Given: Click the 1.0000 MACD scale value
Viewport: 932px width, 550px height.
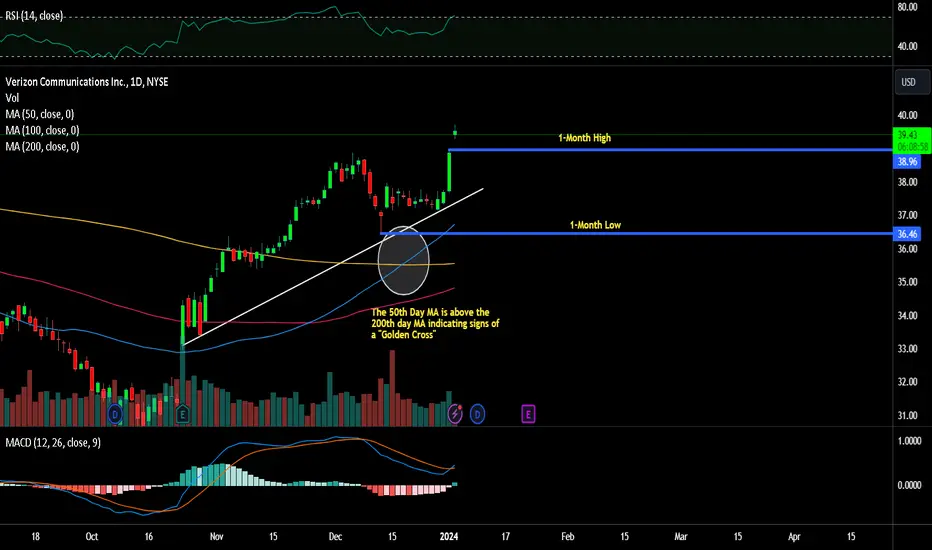Looking at the screenshot, I should 909,441.
